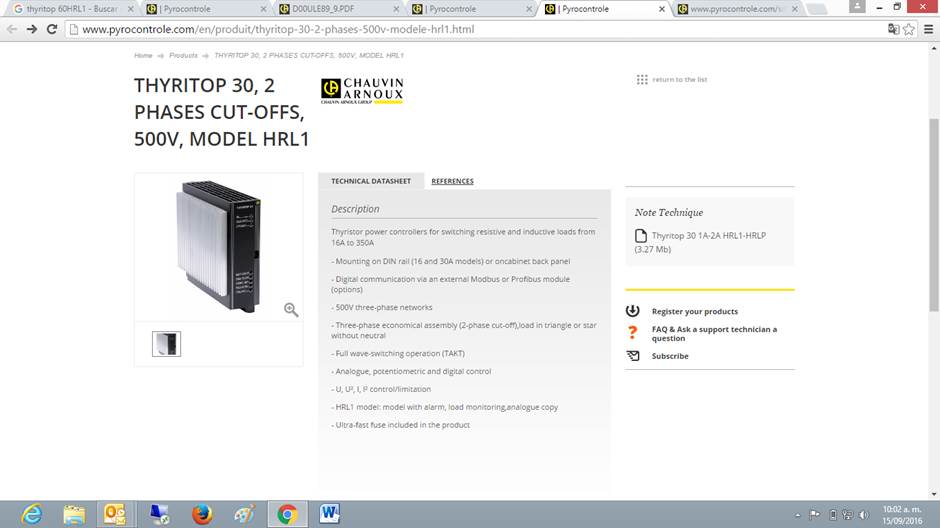The image size is (940, 528).
Task: Go back with the browser back arrow
Action: click(12, 29)
